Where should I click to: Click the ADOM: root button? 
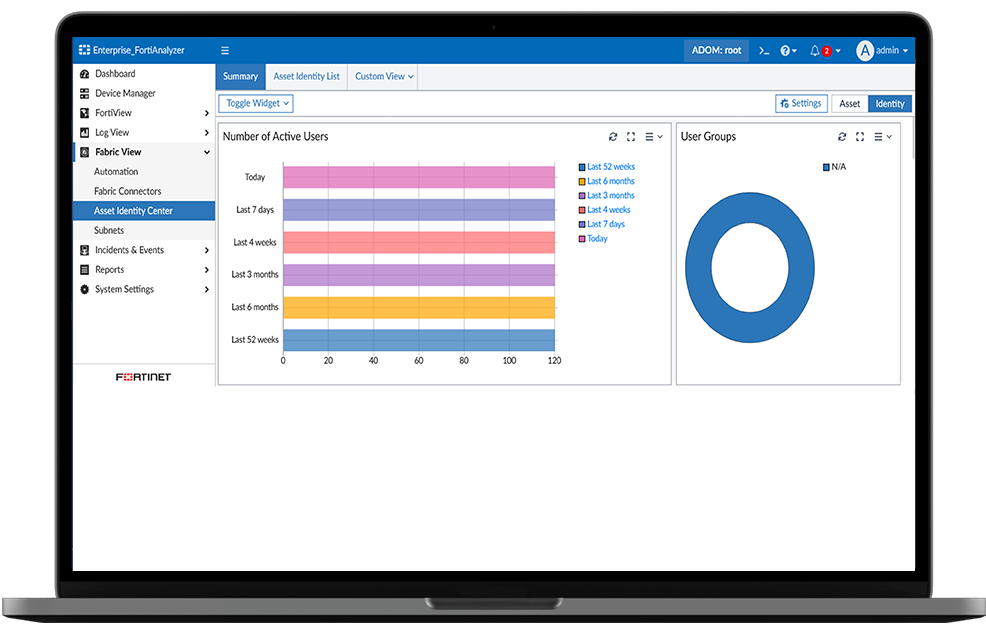click(716, 50)
